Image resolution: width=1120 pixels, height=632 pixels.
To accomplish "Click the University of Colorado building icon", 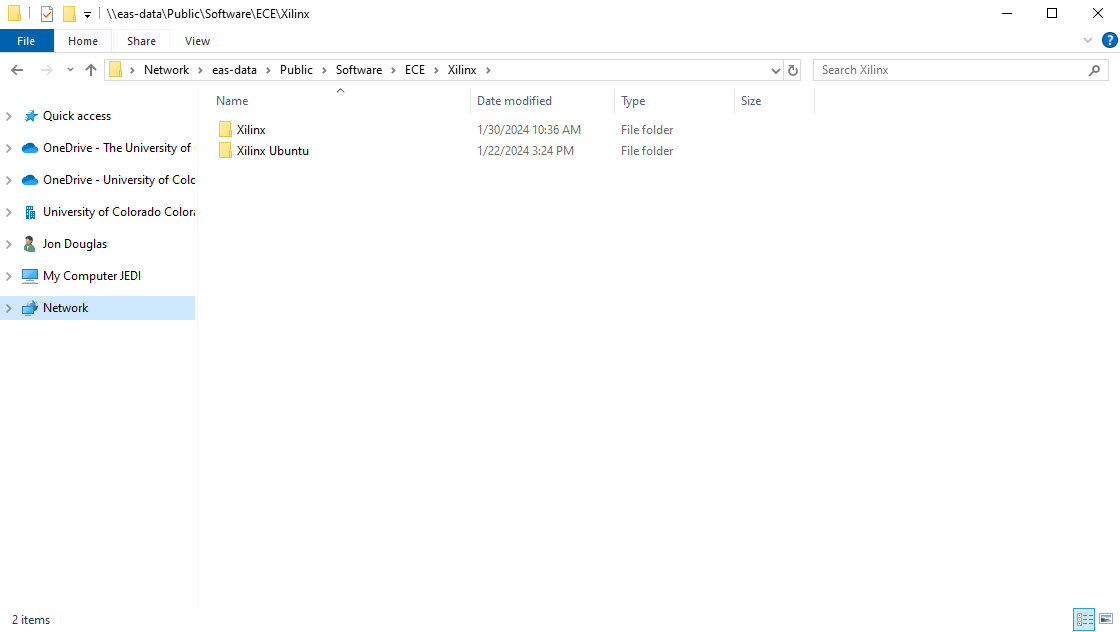I will (30, 212).
